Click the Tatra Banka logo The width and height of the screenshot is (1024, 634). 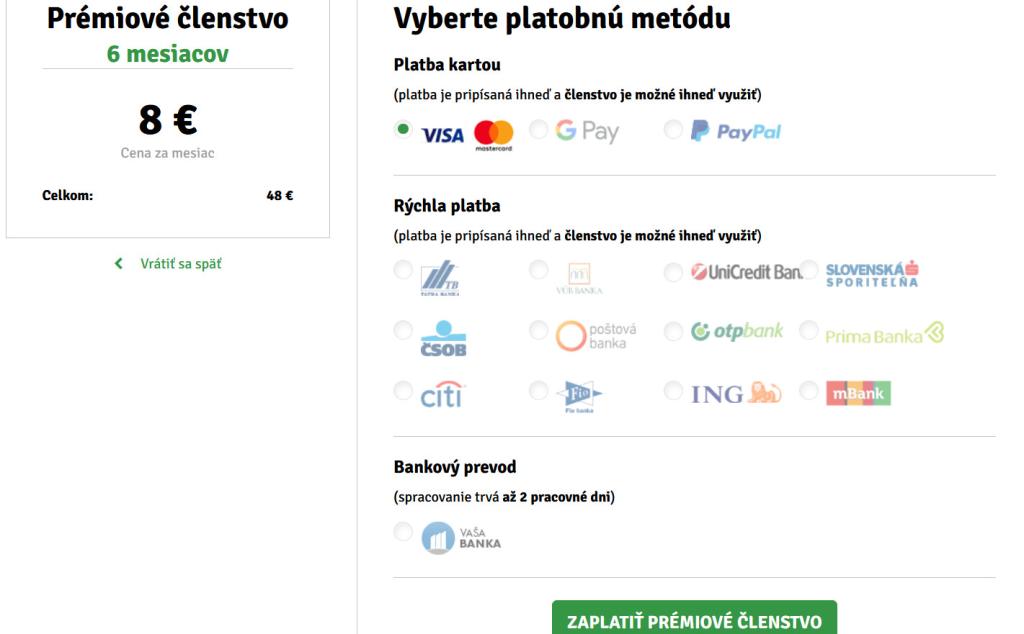pos(440,277)
